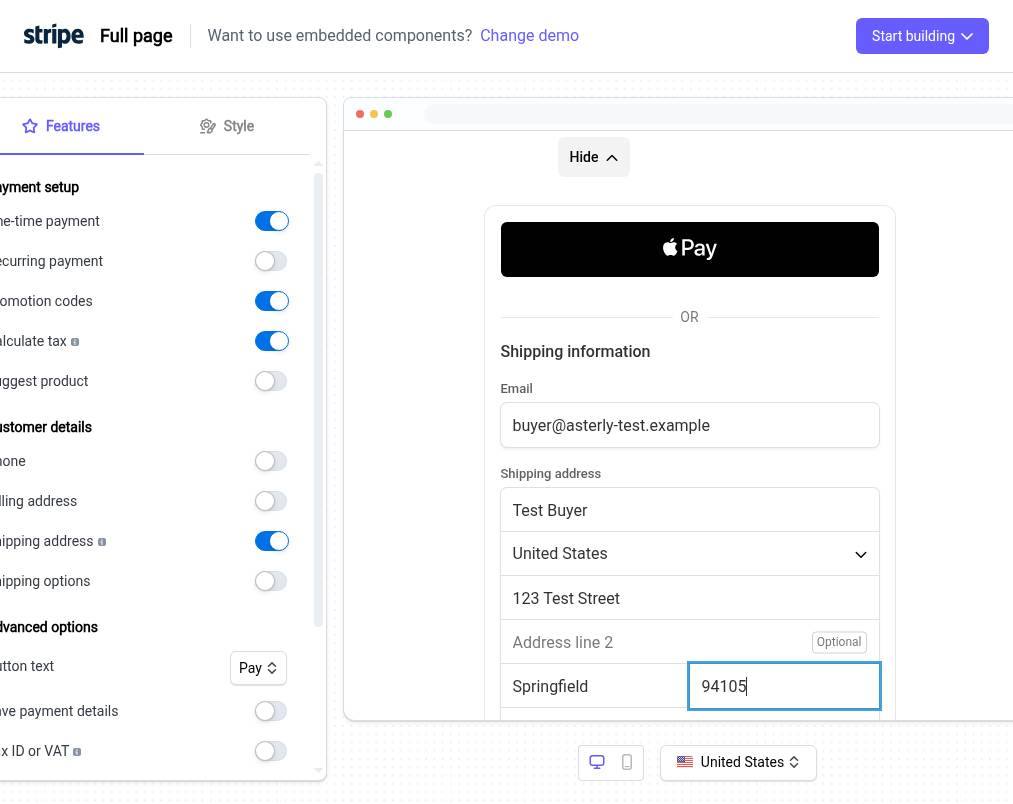Open the Start building dropdown
The image size is (1013, 804).
tap(922, 36)
